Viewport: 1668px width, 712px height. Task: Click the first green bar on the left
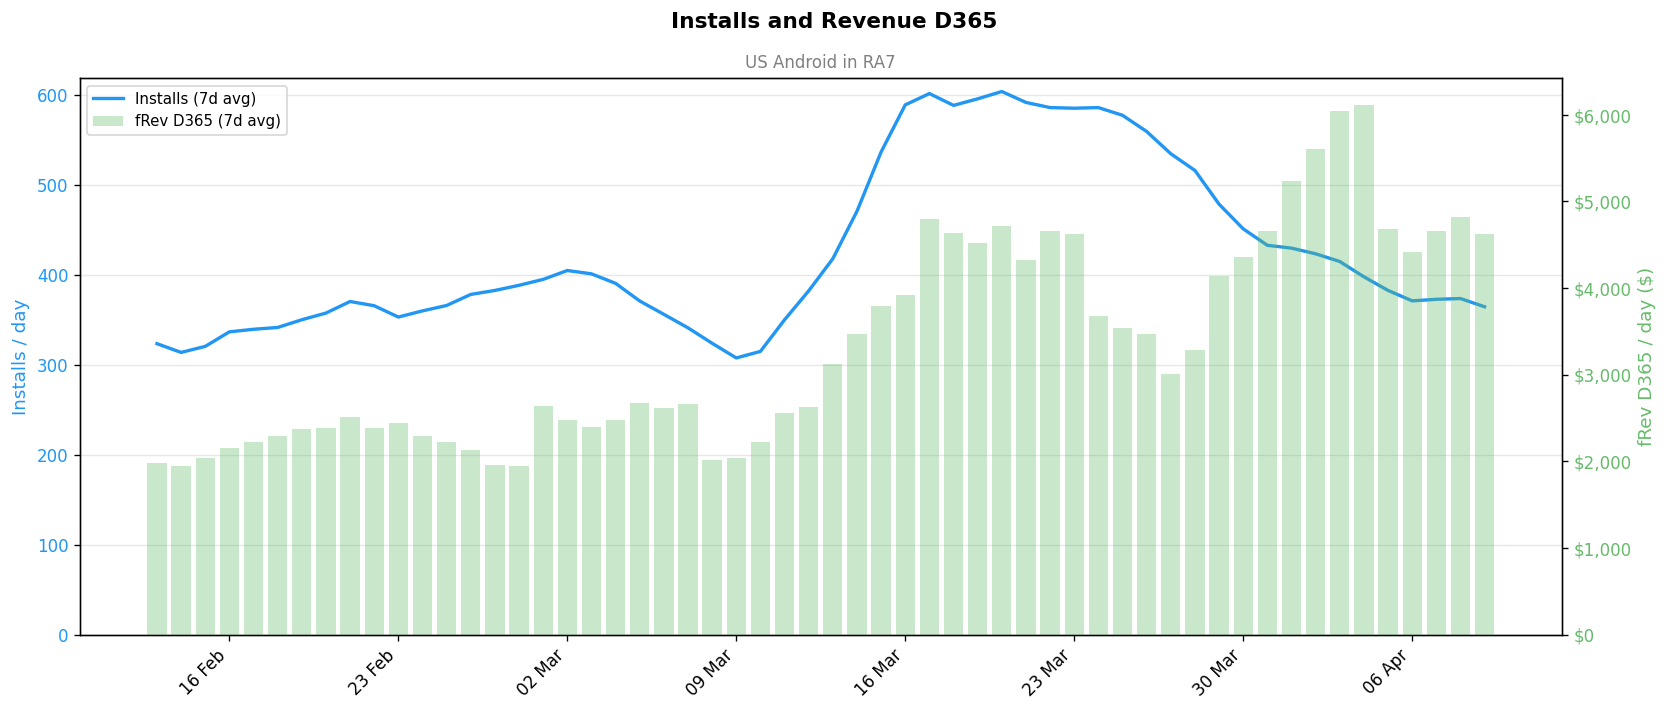coord(157,549)
